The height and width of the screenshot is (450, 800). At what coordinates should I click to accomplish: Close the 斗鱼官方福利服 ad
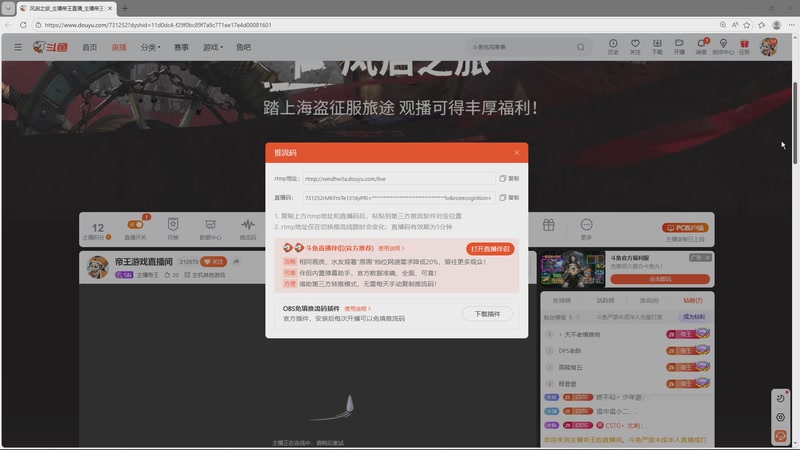pos(708,258)
